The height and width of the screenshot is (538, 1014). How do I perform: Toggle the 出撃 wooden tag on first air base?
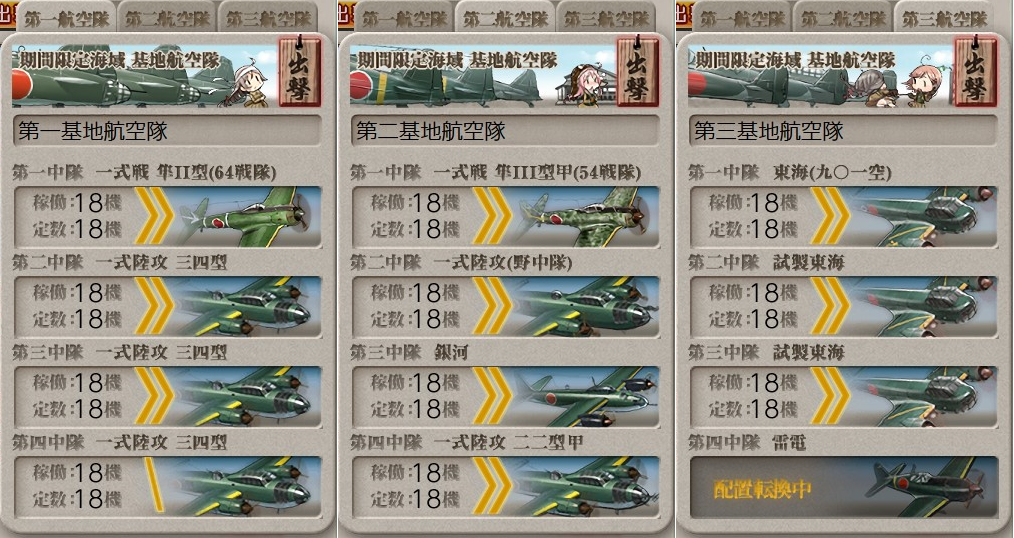[299, 71]
